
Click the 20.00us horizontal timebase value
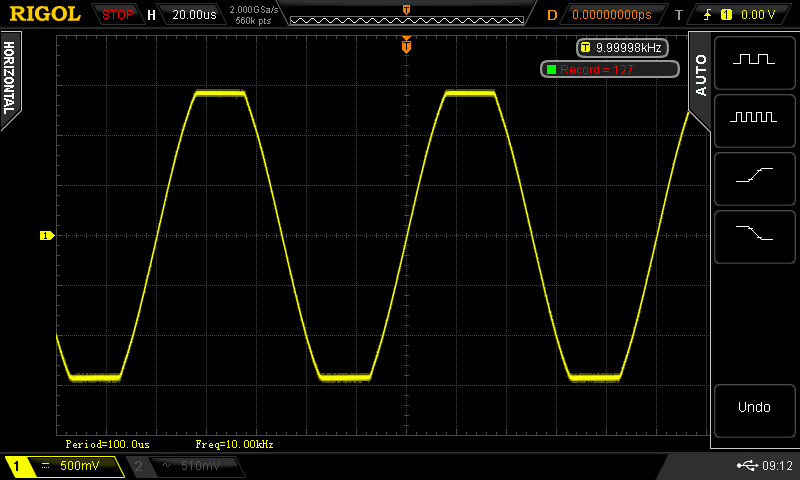[194, 15]
